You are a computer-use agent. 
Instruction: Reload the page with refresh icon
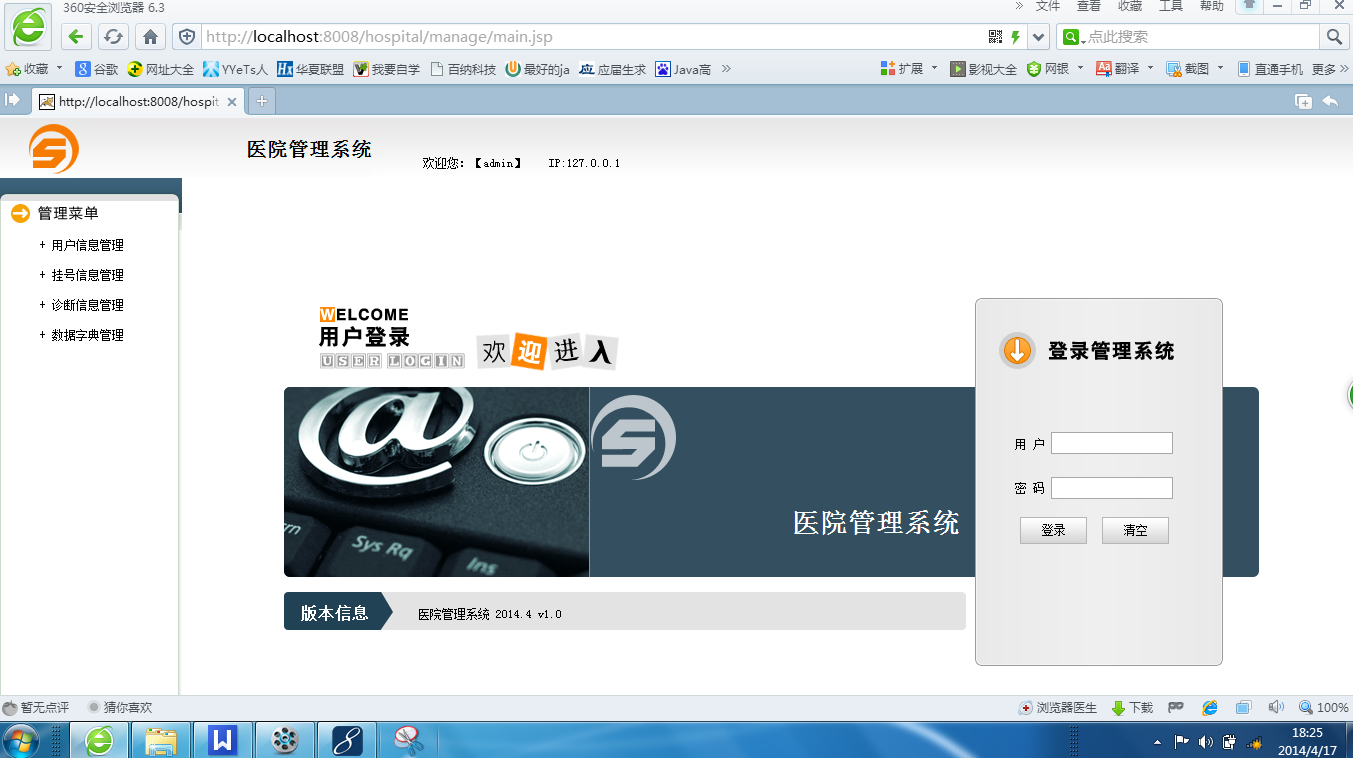point(113,37)
